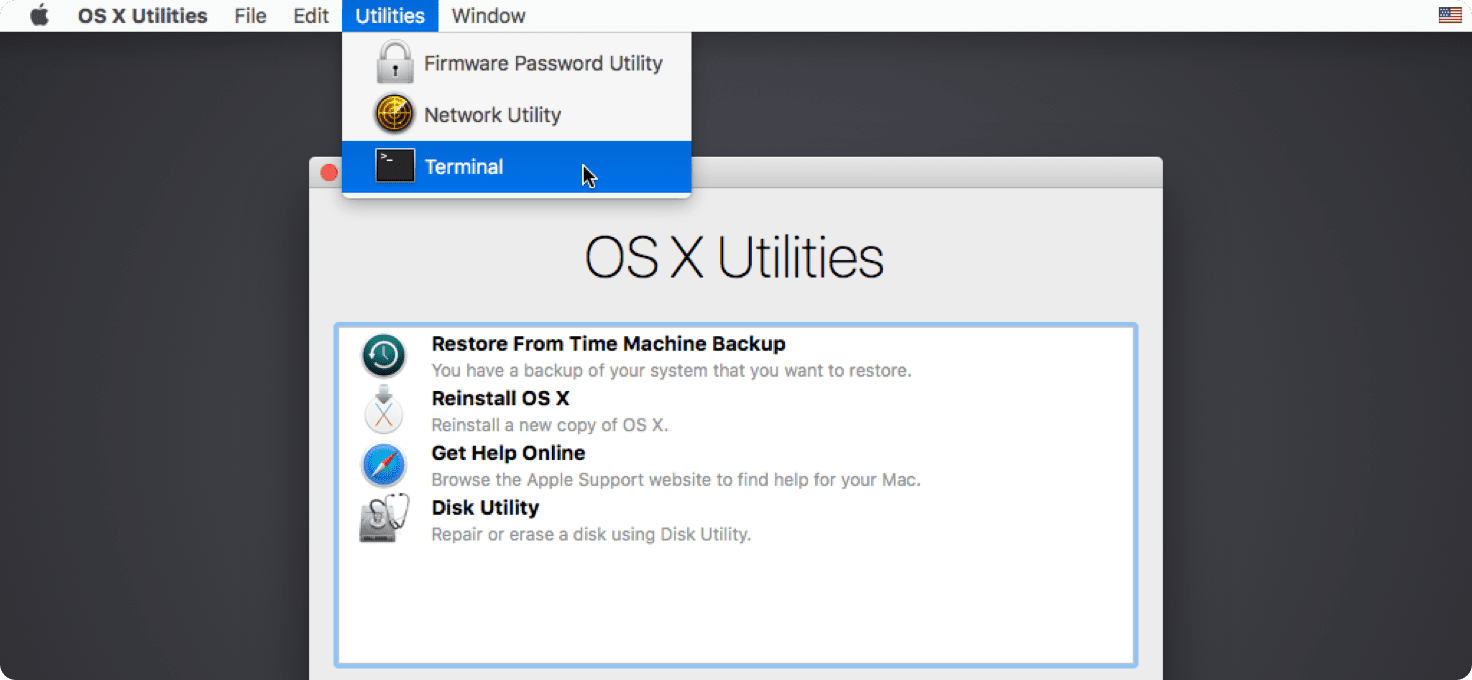Click the Time Machine backup icon

[384, 355]
